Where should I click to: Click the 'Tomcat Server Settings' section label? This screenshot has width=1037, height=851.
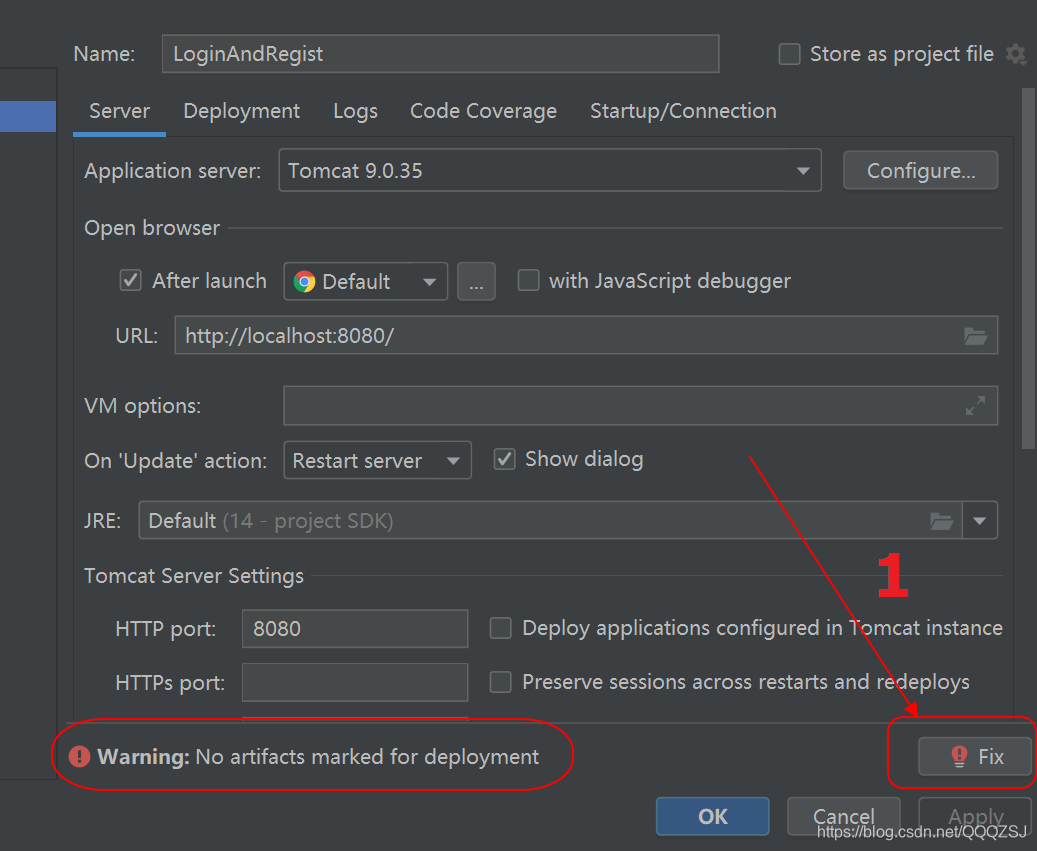pyautogui.click(x=194, y=576)
